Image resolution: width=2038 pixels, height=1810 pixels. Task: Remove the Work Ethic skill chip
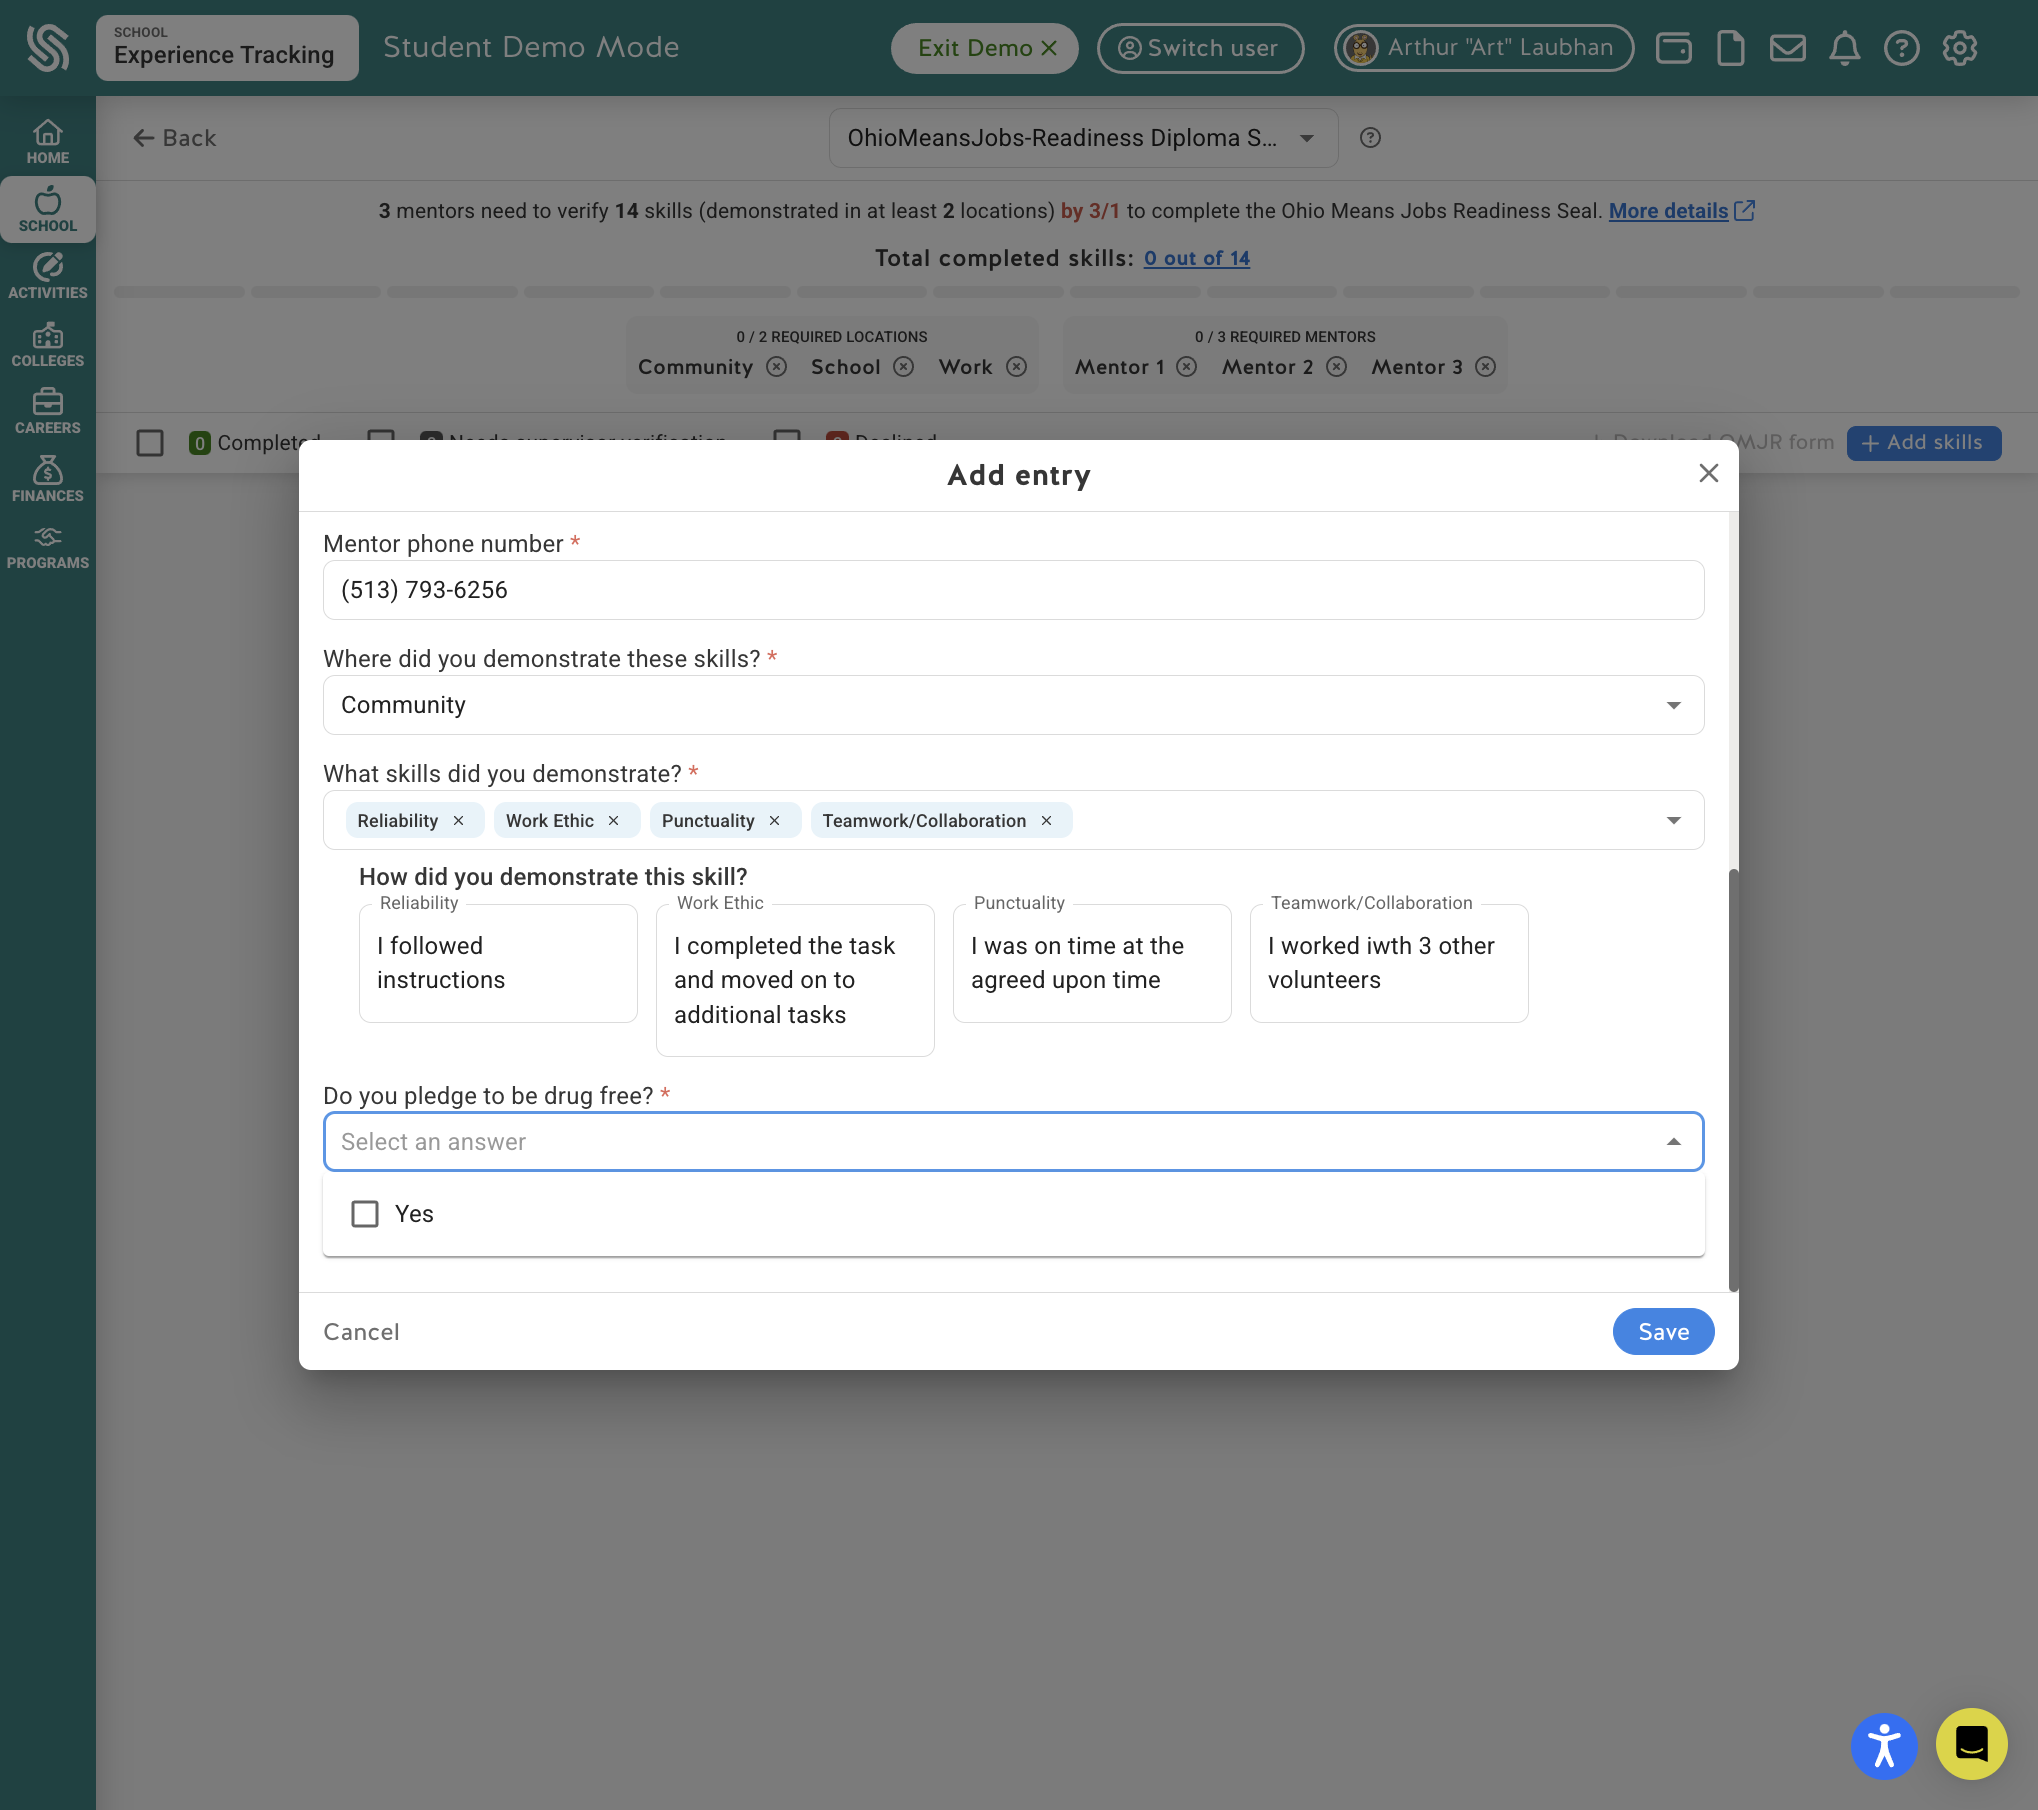(x=613, y=821)
